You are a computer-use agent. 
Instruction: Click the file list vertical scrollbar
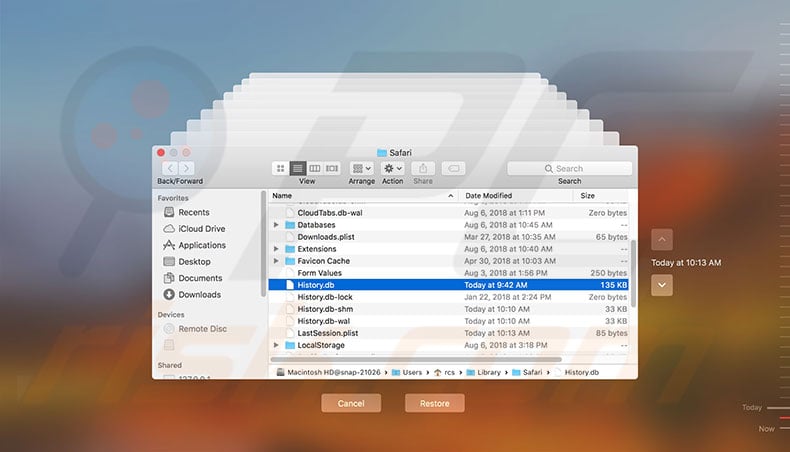tap(633, 273)
